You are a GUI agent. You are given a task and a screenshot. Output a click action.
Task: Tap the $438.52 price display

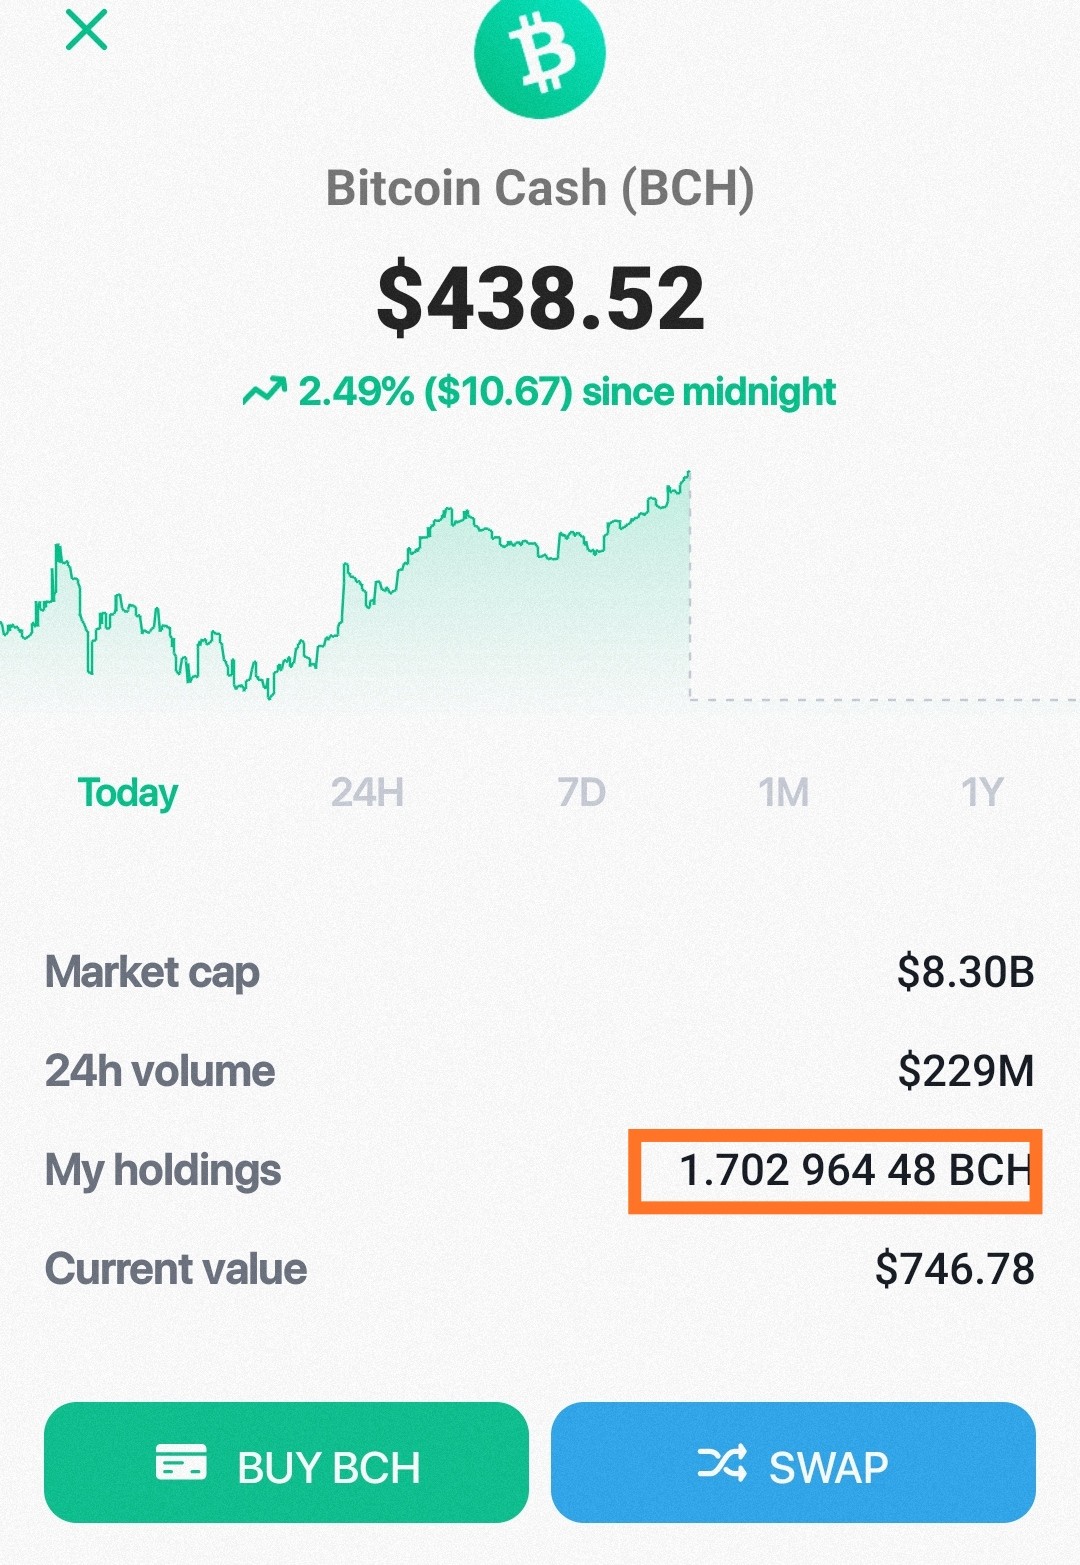[541, 298]
